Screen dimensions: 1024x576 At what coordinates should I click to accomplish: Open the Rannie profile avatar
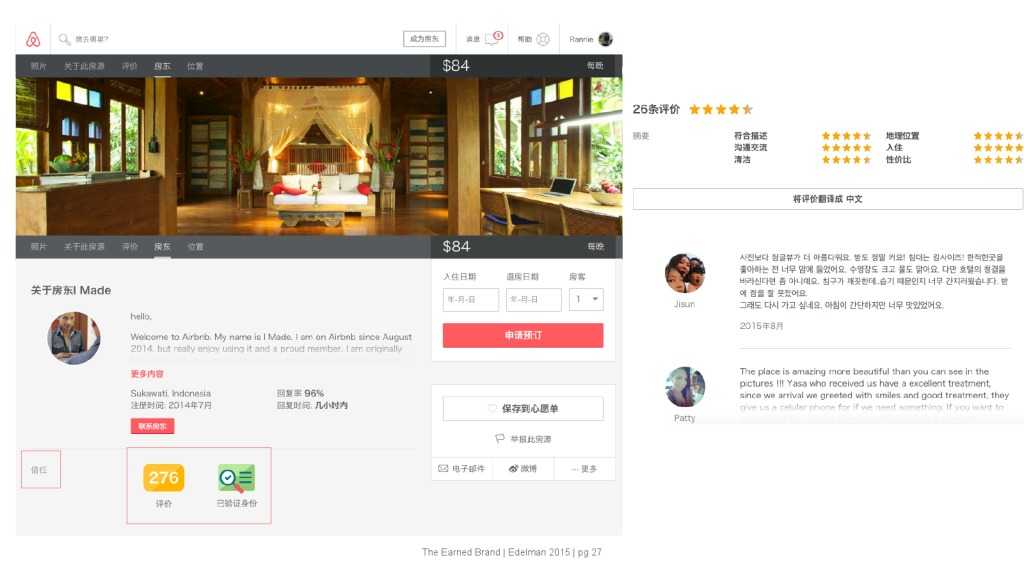click(605, 39)
